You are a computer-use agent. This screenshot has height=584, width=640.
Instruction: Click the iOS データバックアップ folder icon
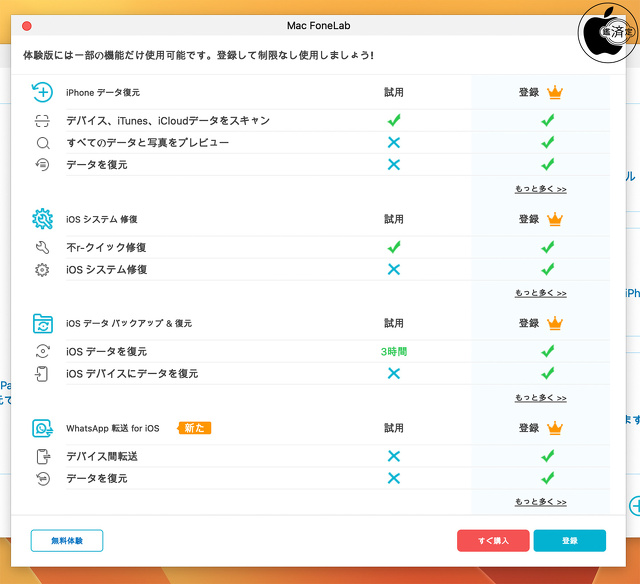(x=42, y=323)
